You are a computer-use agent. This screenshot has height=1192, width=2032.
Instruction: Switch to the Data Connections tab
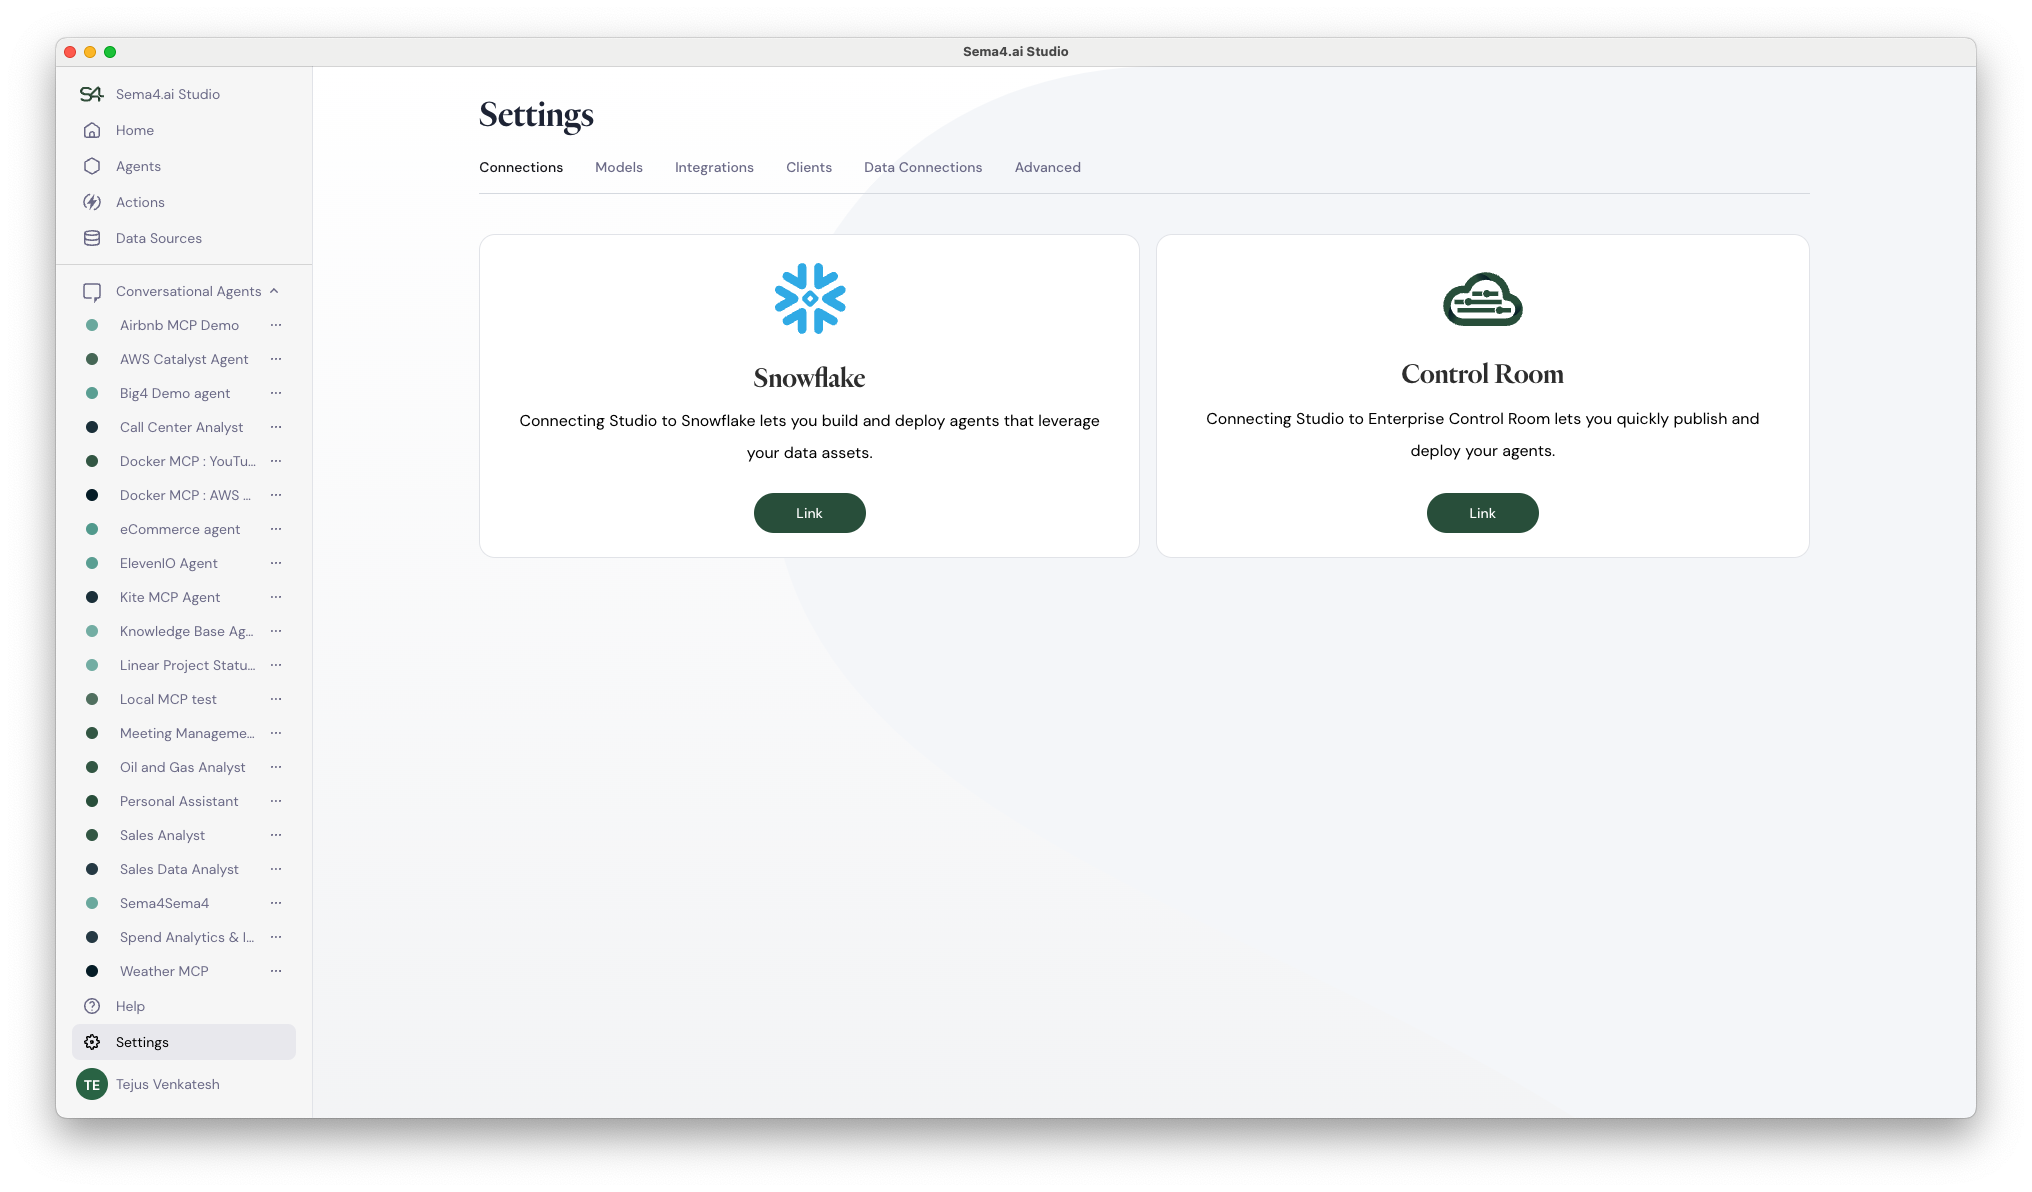coord(923,167)
